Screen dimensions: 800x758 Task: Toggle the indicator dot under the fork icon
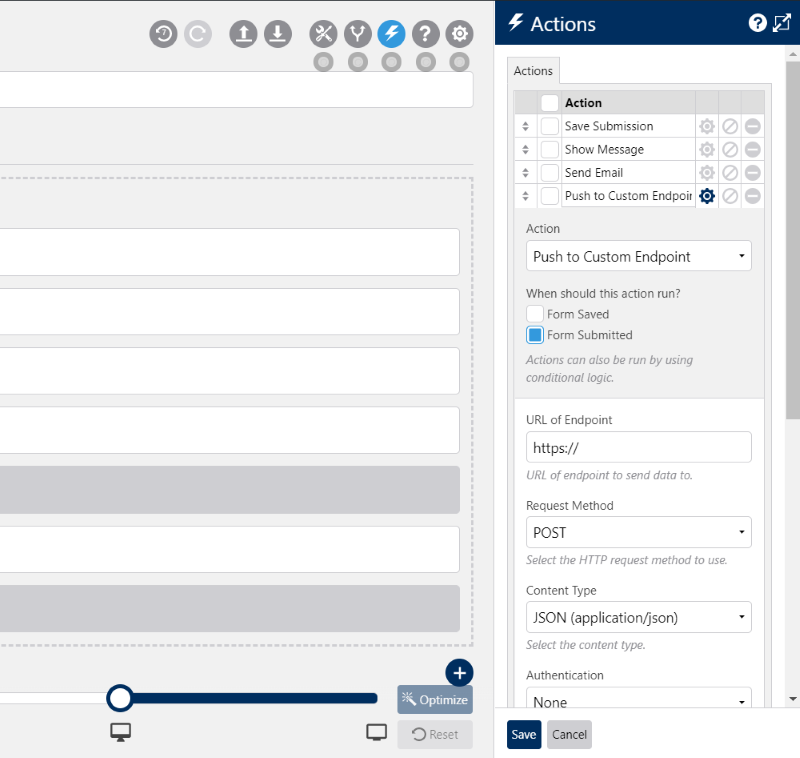pyautogui.click(x=358, y=62)
